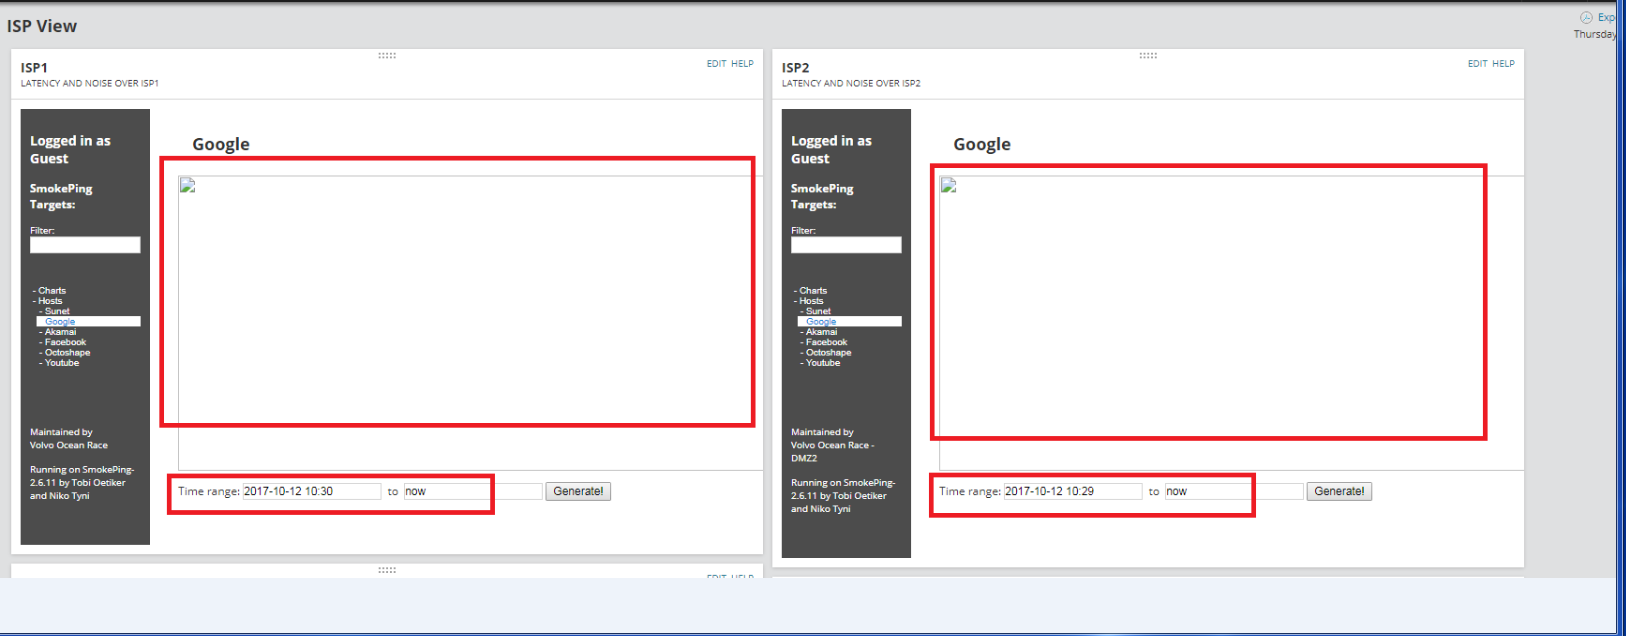This screenshot has height=636, width=1626.
Task: Click the Filter field in ISP2 sidebar
Action: click(x=846, y=245)
